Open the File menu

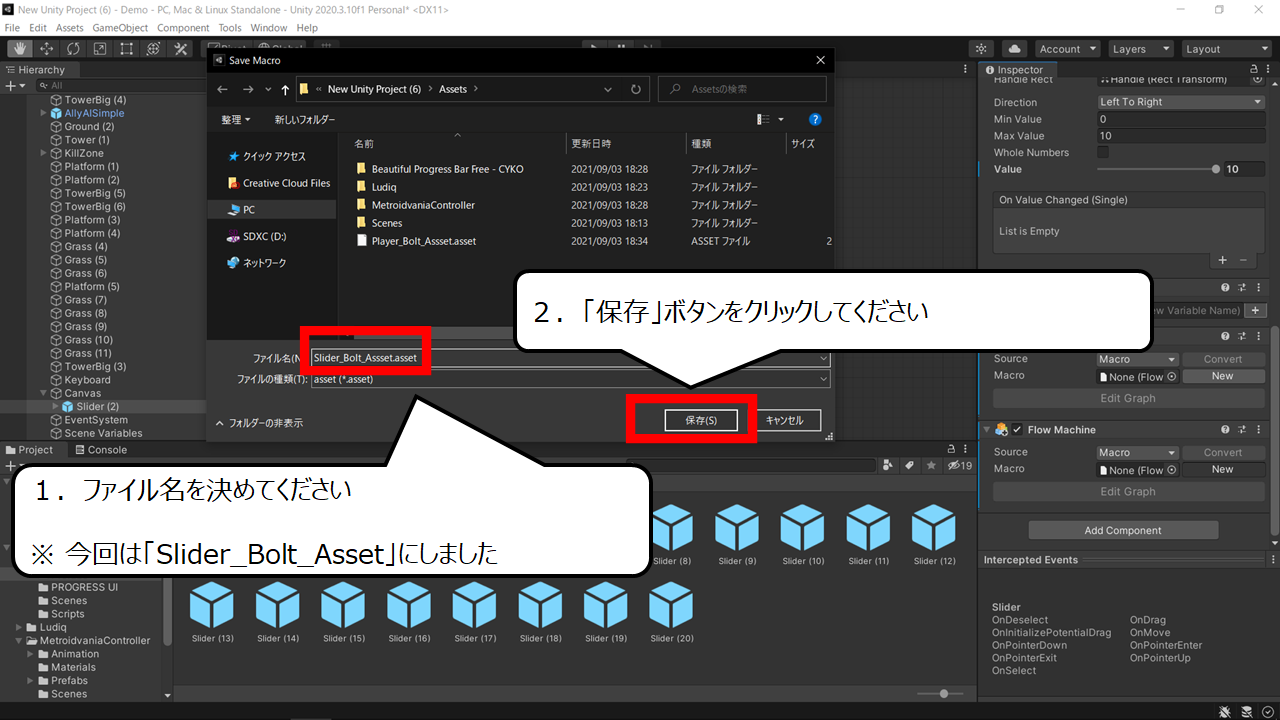(x=12, y=28)
